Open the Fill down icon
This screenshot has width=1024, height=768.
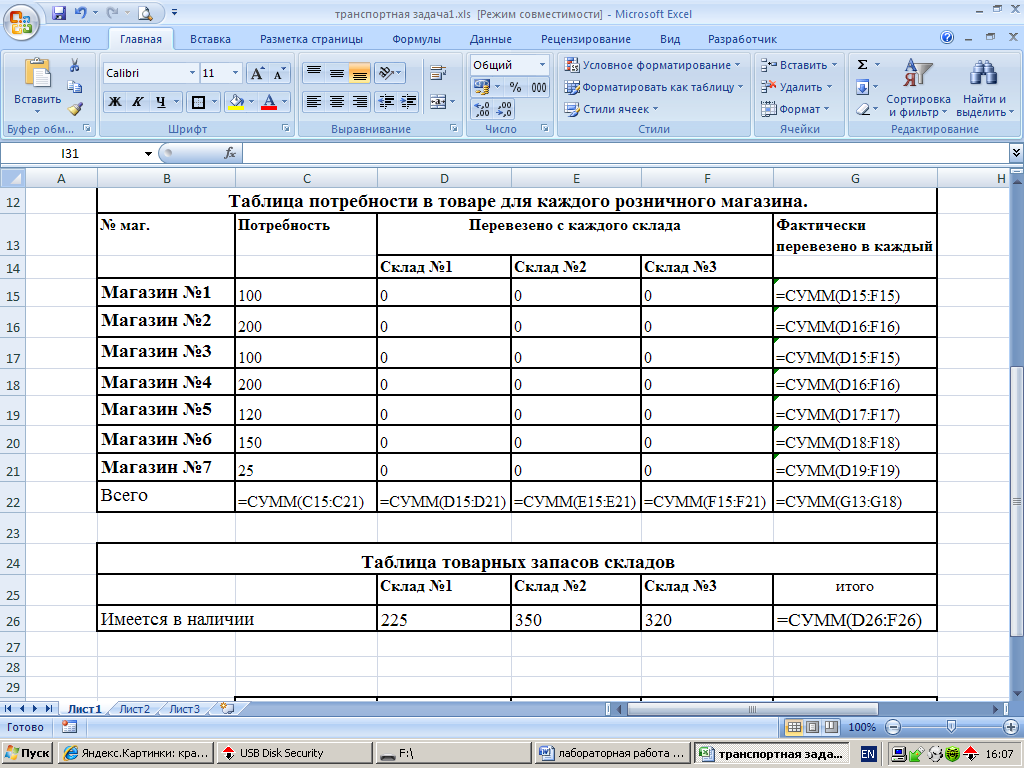862,87
